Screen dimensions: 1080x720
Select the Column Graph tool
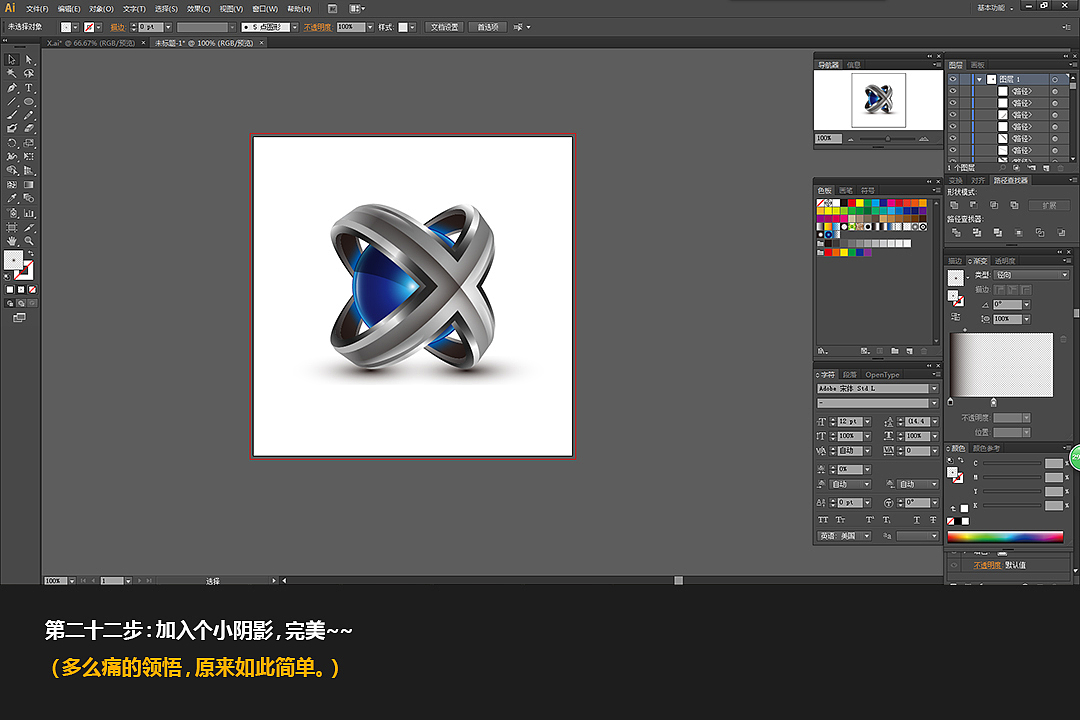29,214
